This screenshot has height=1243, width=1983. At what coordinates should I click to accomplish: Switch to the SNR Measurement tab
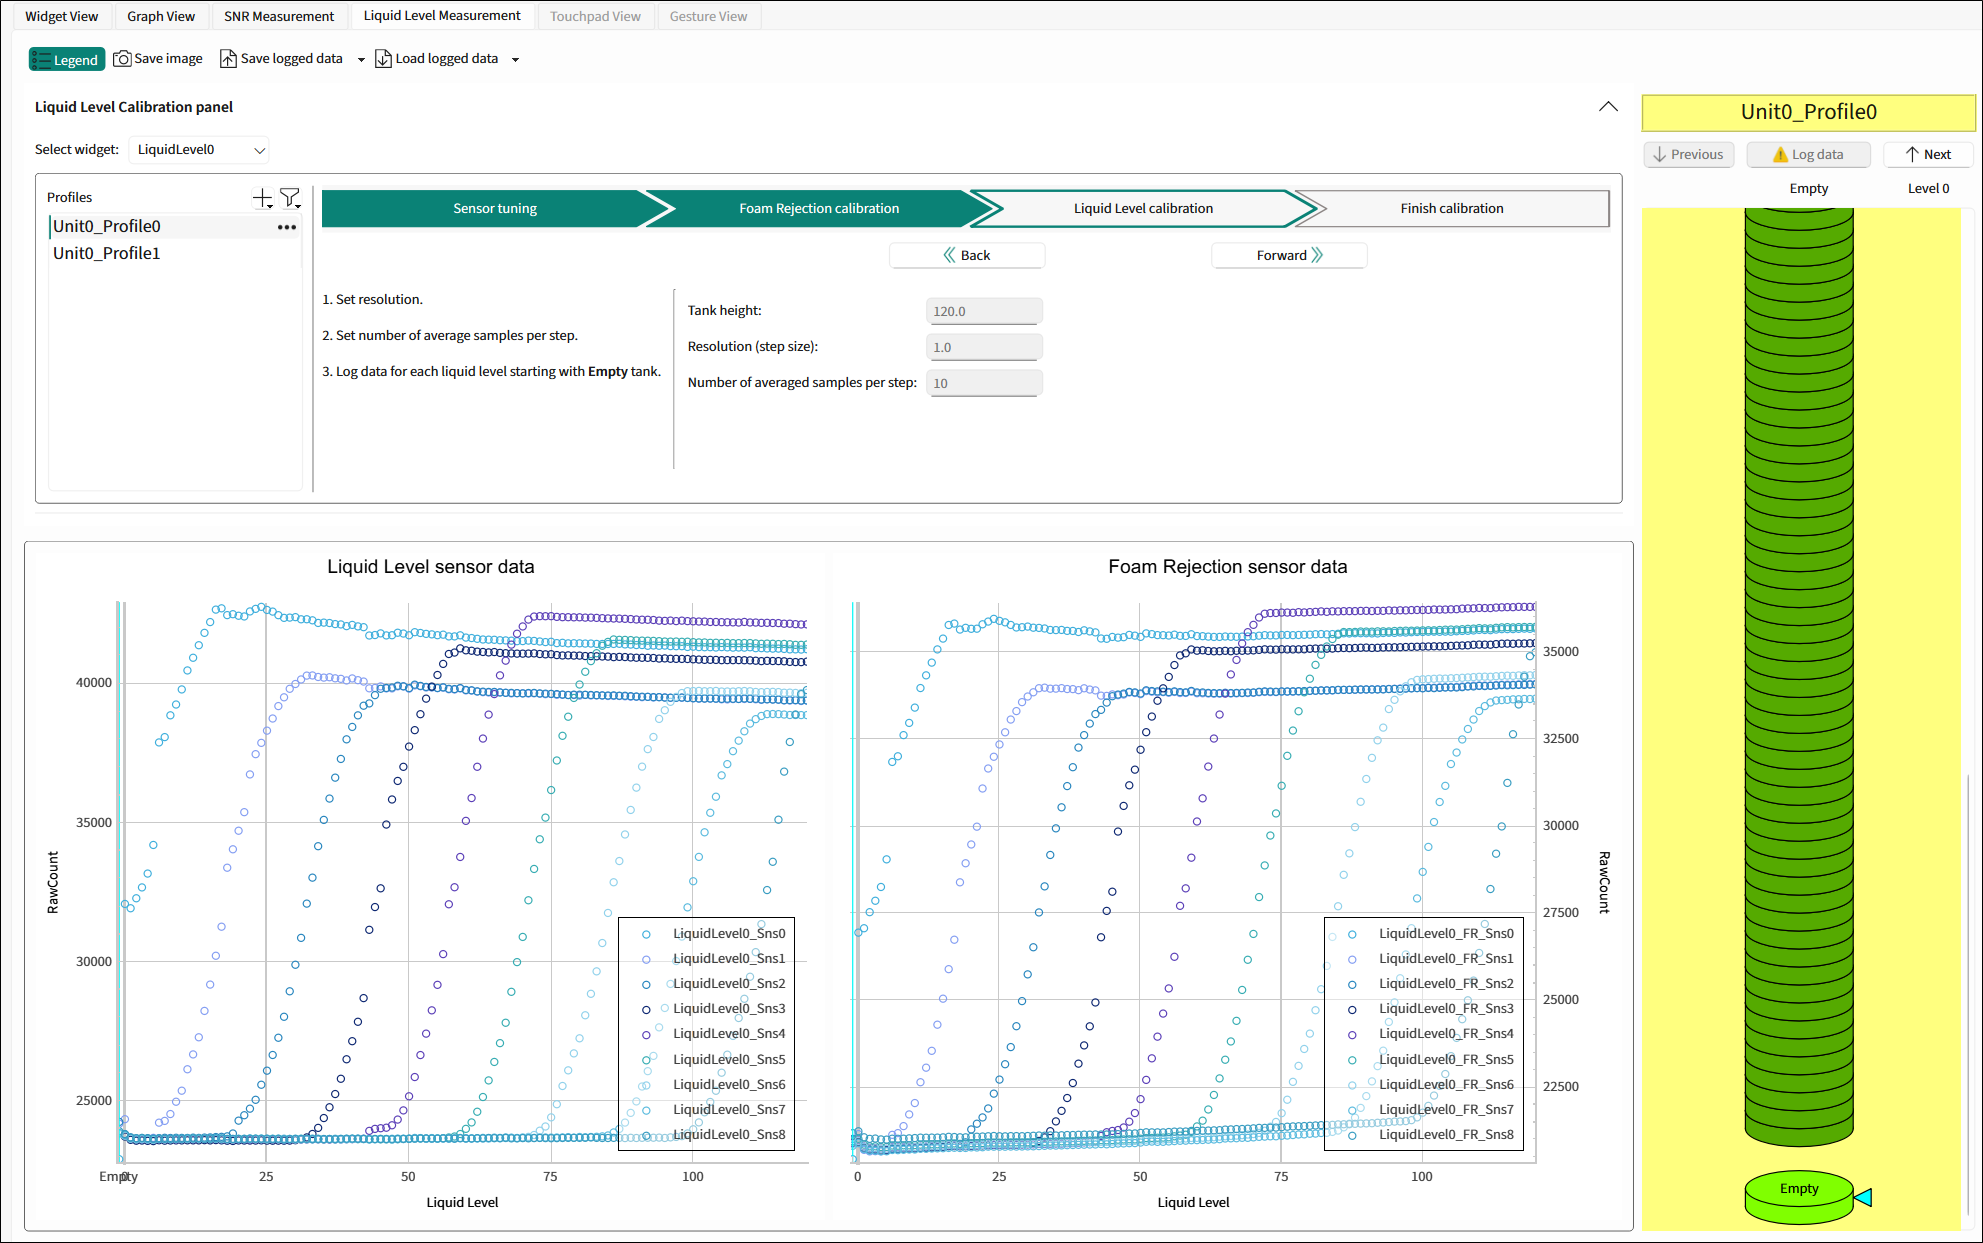tap(279, 16)
